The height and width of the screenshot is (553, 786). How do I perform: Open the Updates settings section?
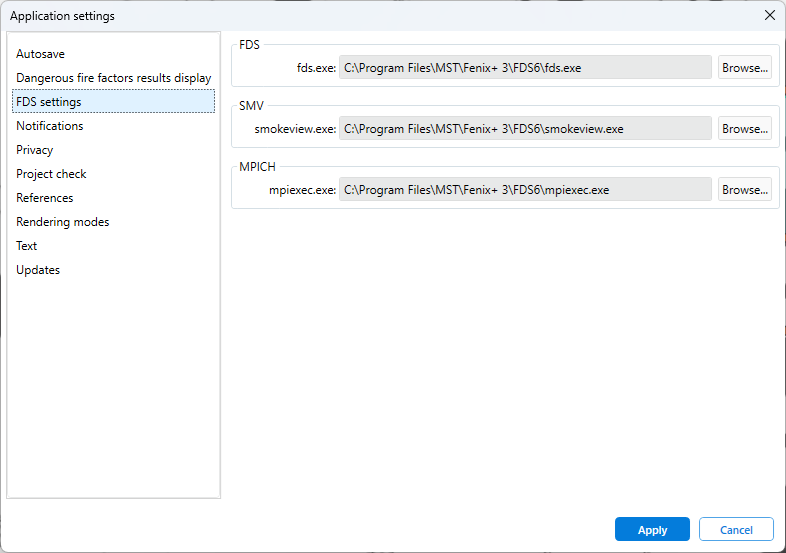click(38, 270)
